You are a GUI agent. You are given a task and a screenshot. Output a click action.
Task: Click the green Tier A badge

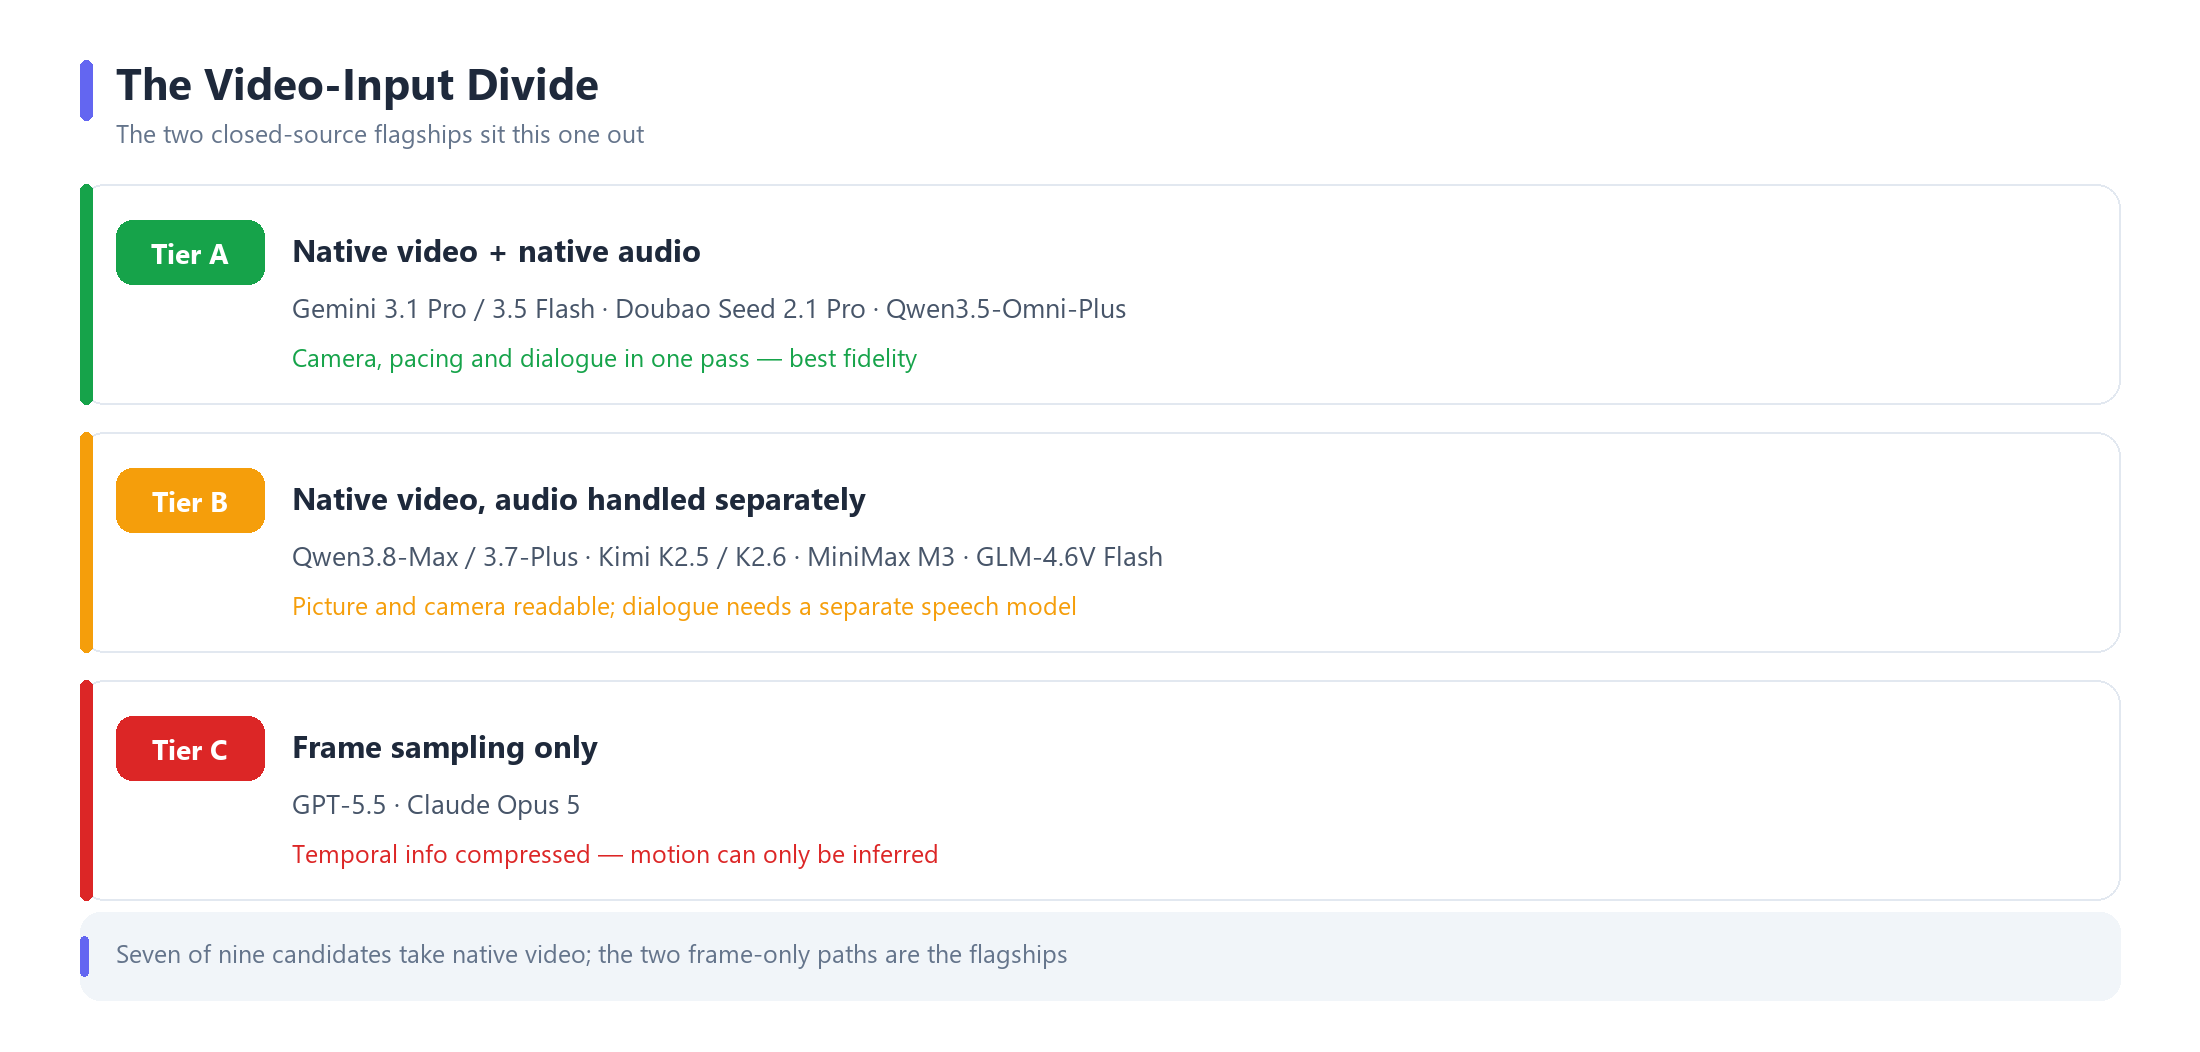point(190,253)
